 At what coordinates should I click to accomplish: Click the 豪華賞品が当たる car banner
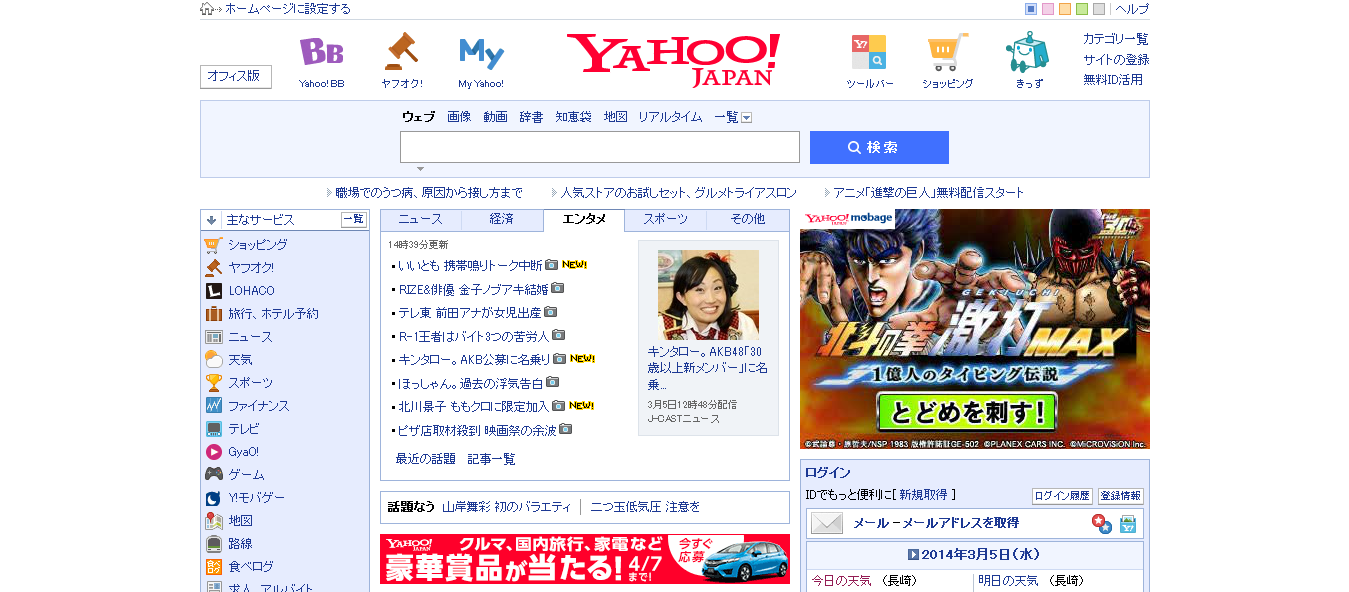click(585, 559)
